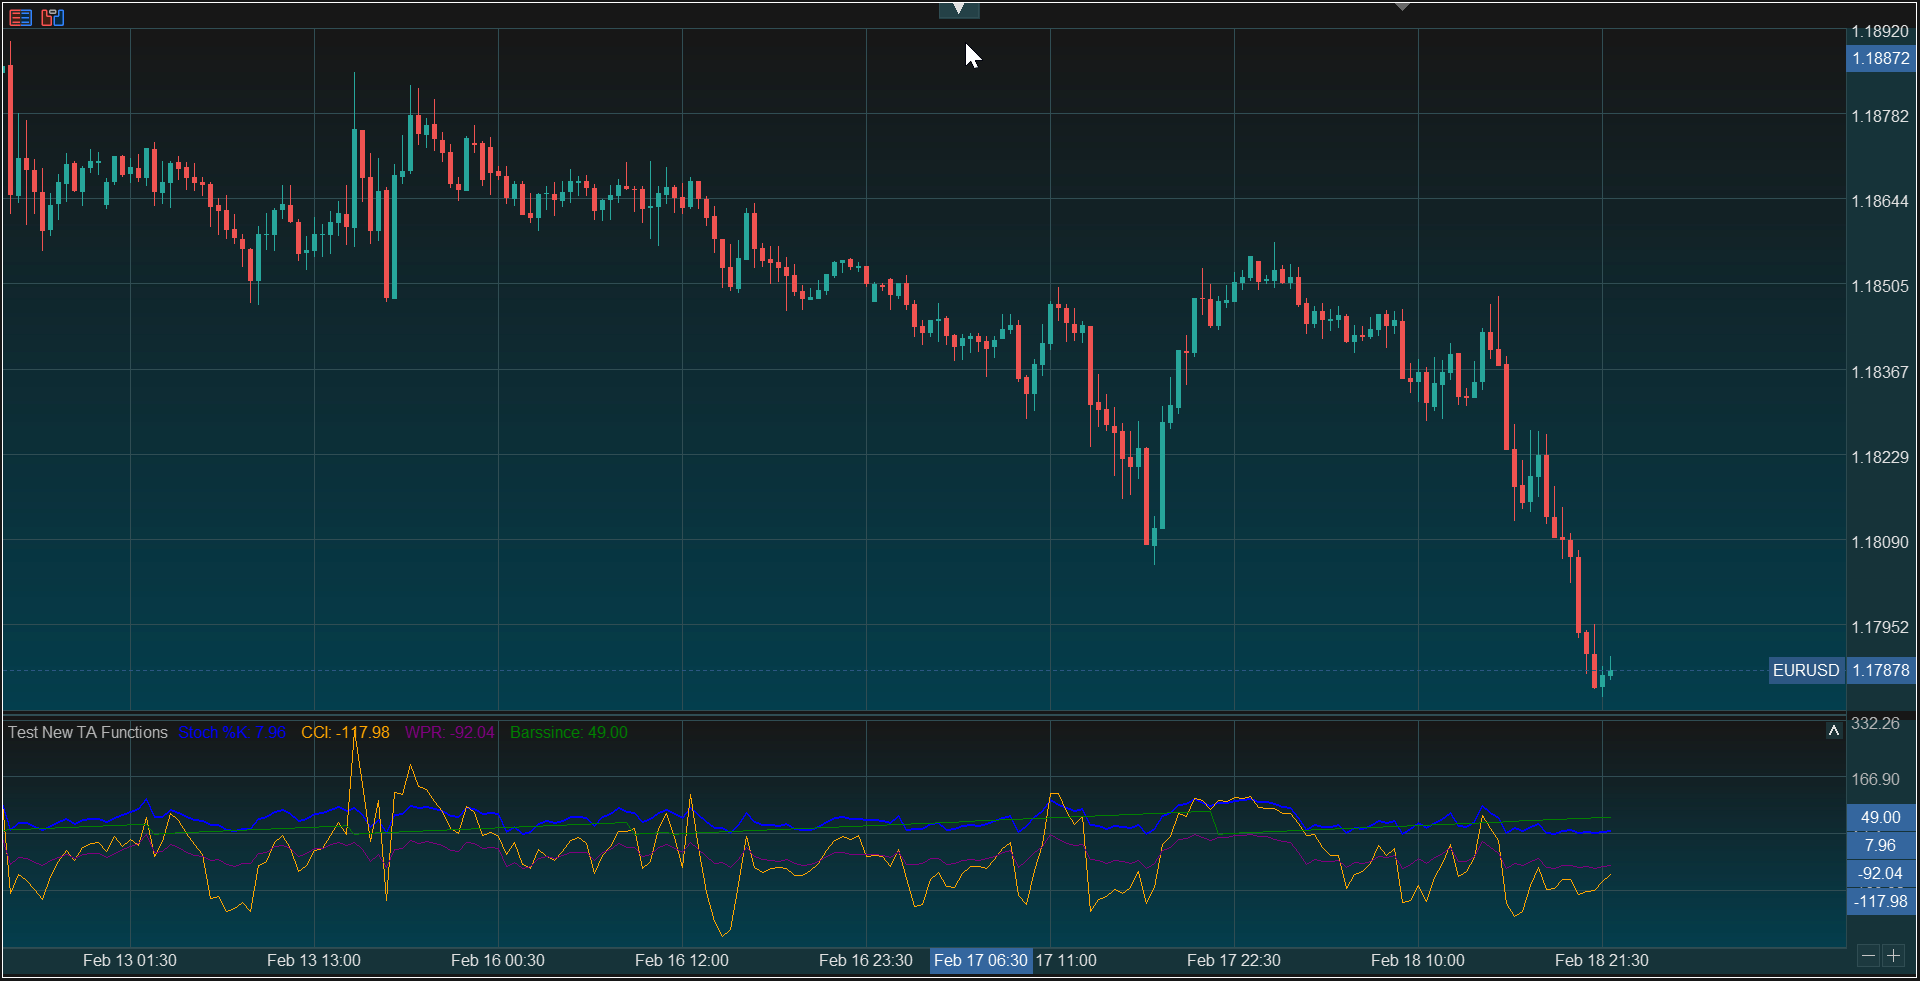This screenshot has height=981, width=1920.
Task: Click the 1.18505 price axis label
Action: (1880, 286)
